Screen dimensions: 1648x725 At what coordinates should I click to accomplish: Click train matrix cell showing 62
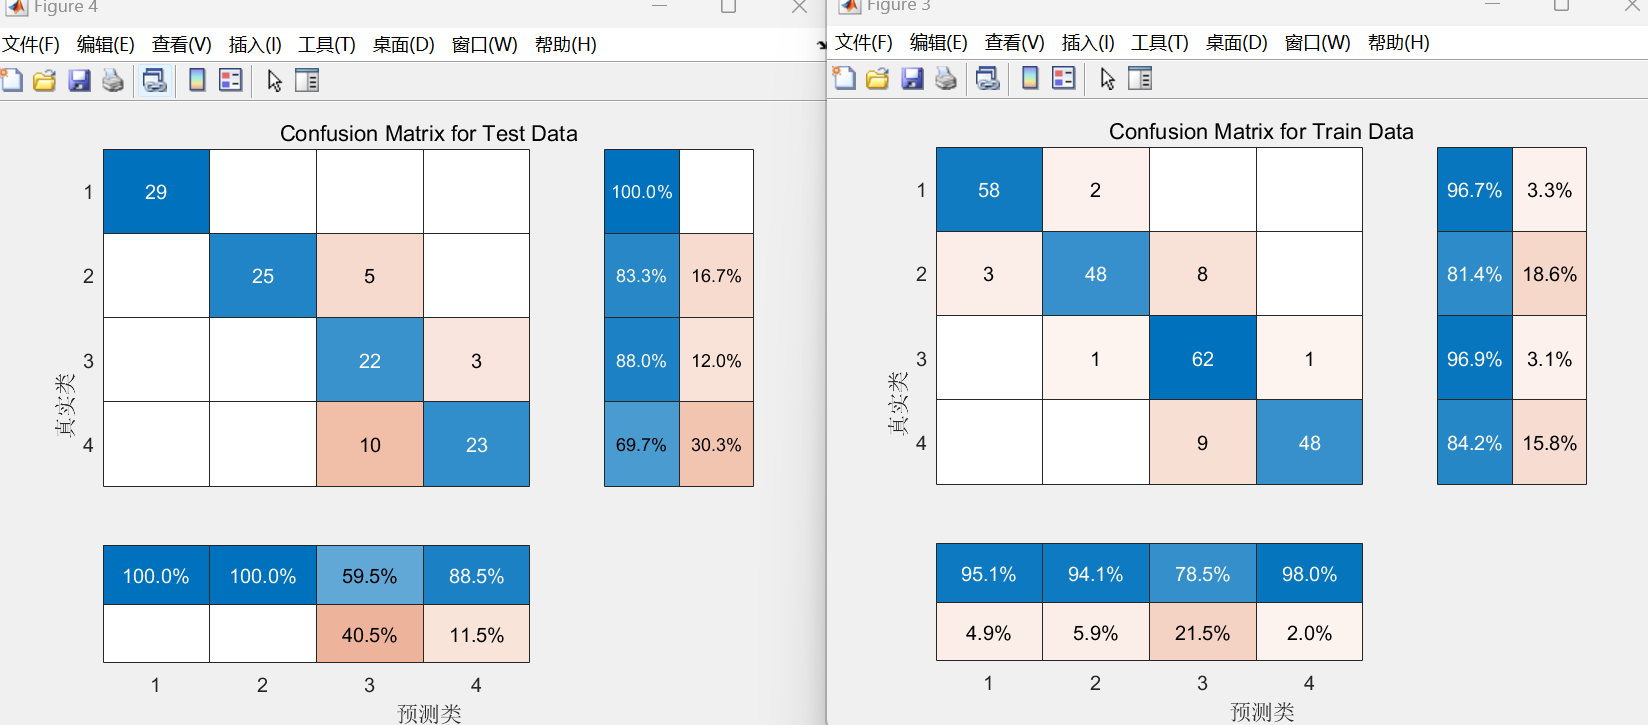(x=1202, y=358)
